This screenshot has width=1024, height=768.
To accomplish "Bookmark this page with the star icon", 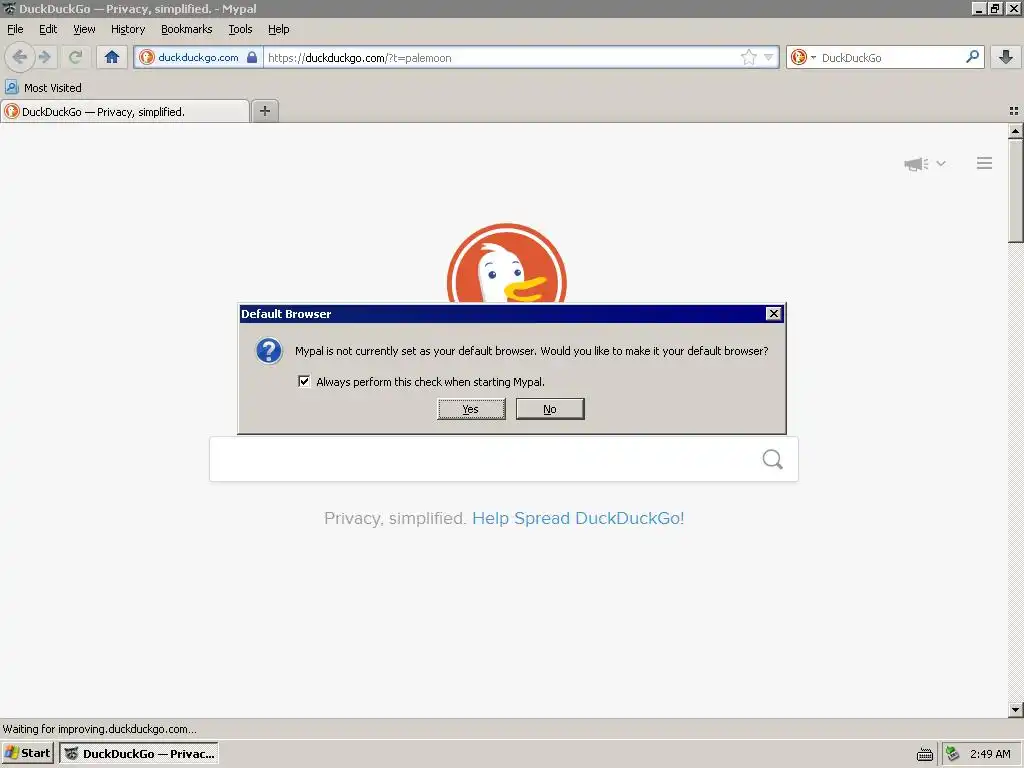I will pyautogui.click(x=748, y=57).
